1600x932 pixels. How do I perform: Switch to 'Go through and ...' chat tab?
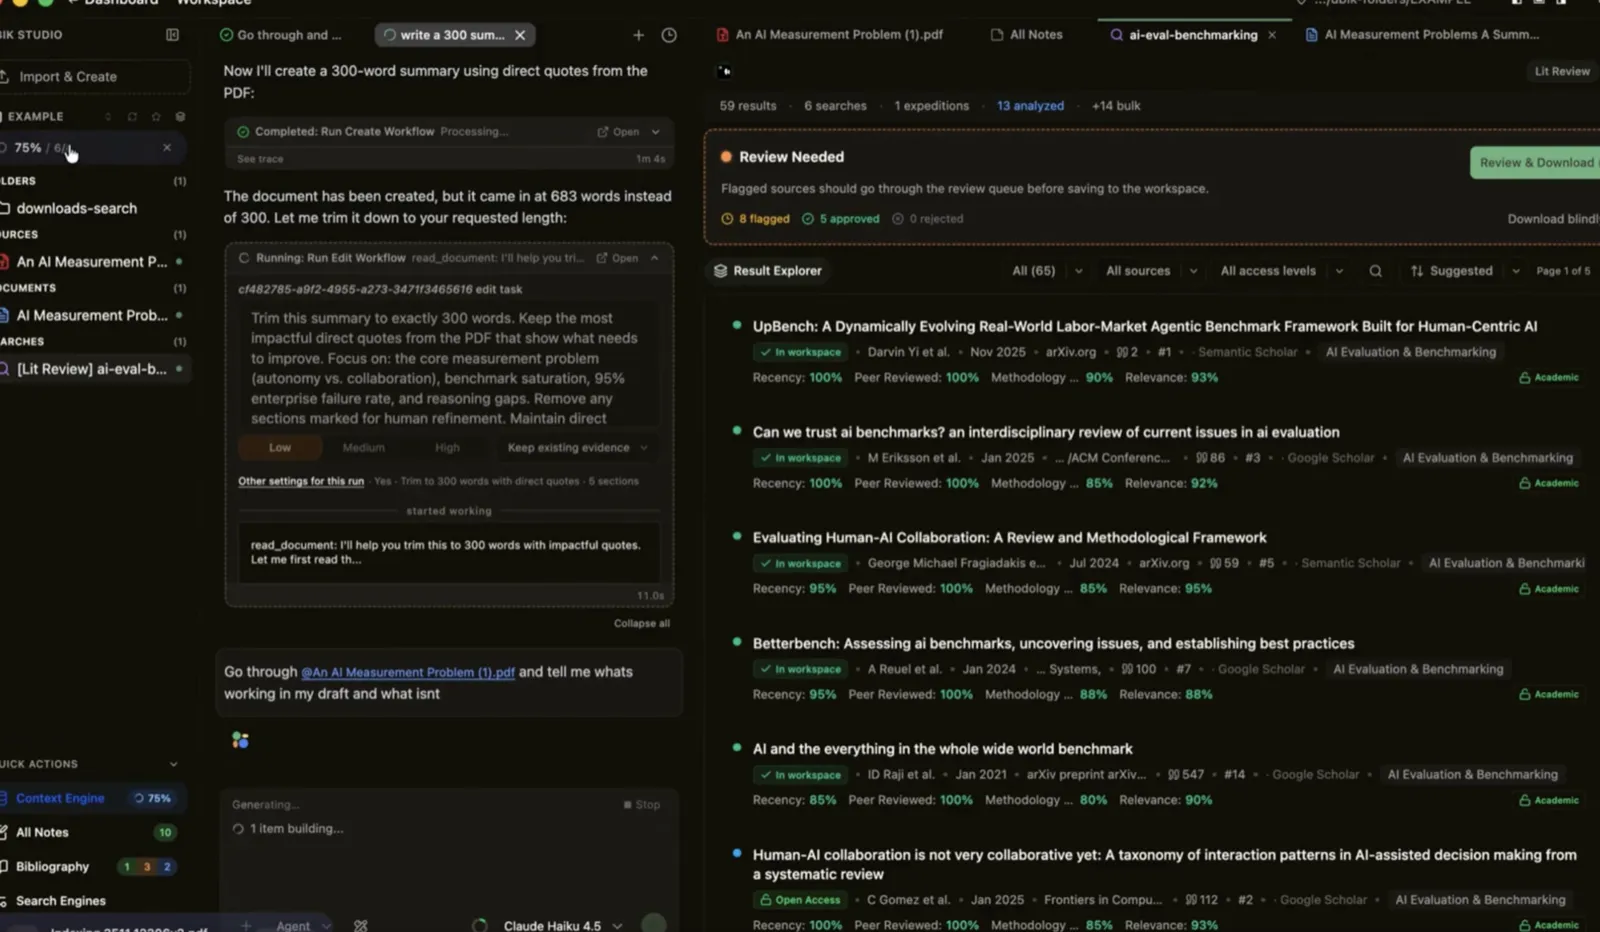pyautogui.click(x=281, y=35)
